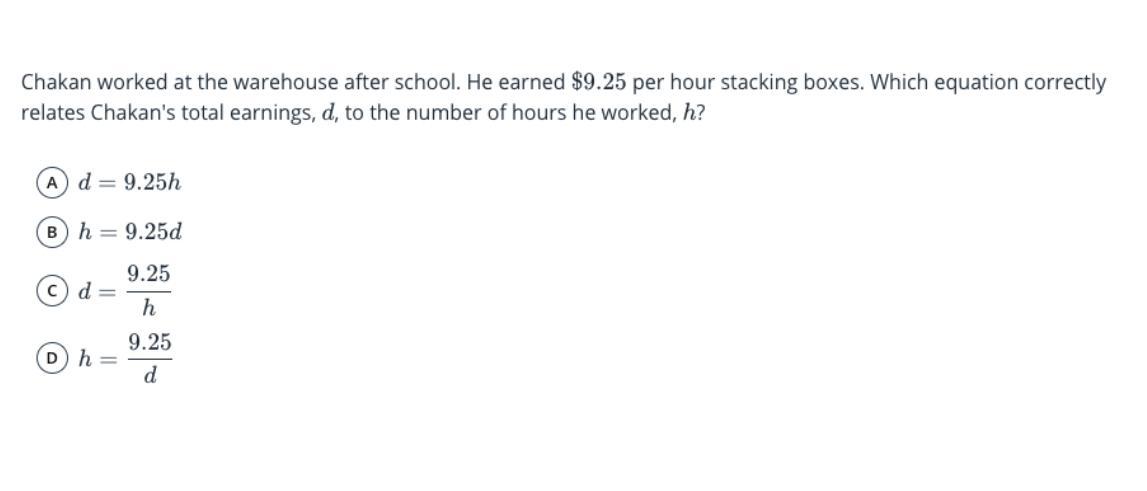Select answer choice A radio button
Screen dimensions: 1147x491
(51, 183)
